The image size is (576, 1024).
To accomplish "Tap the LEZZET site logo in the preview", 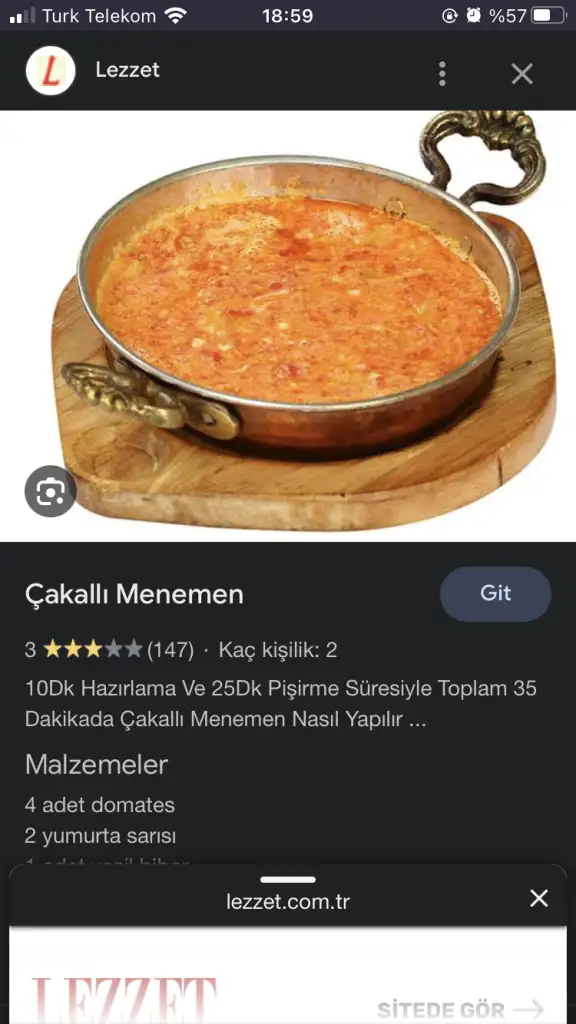I will point(124,999).
